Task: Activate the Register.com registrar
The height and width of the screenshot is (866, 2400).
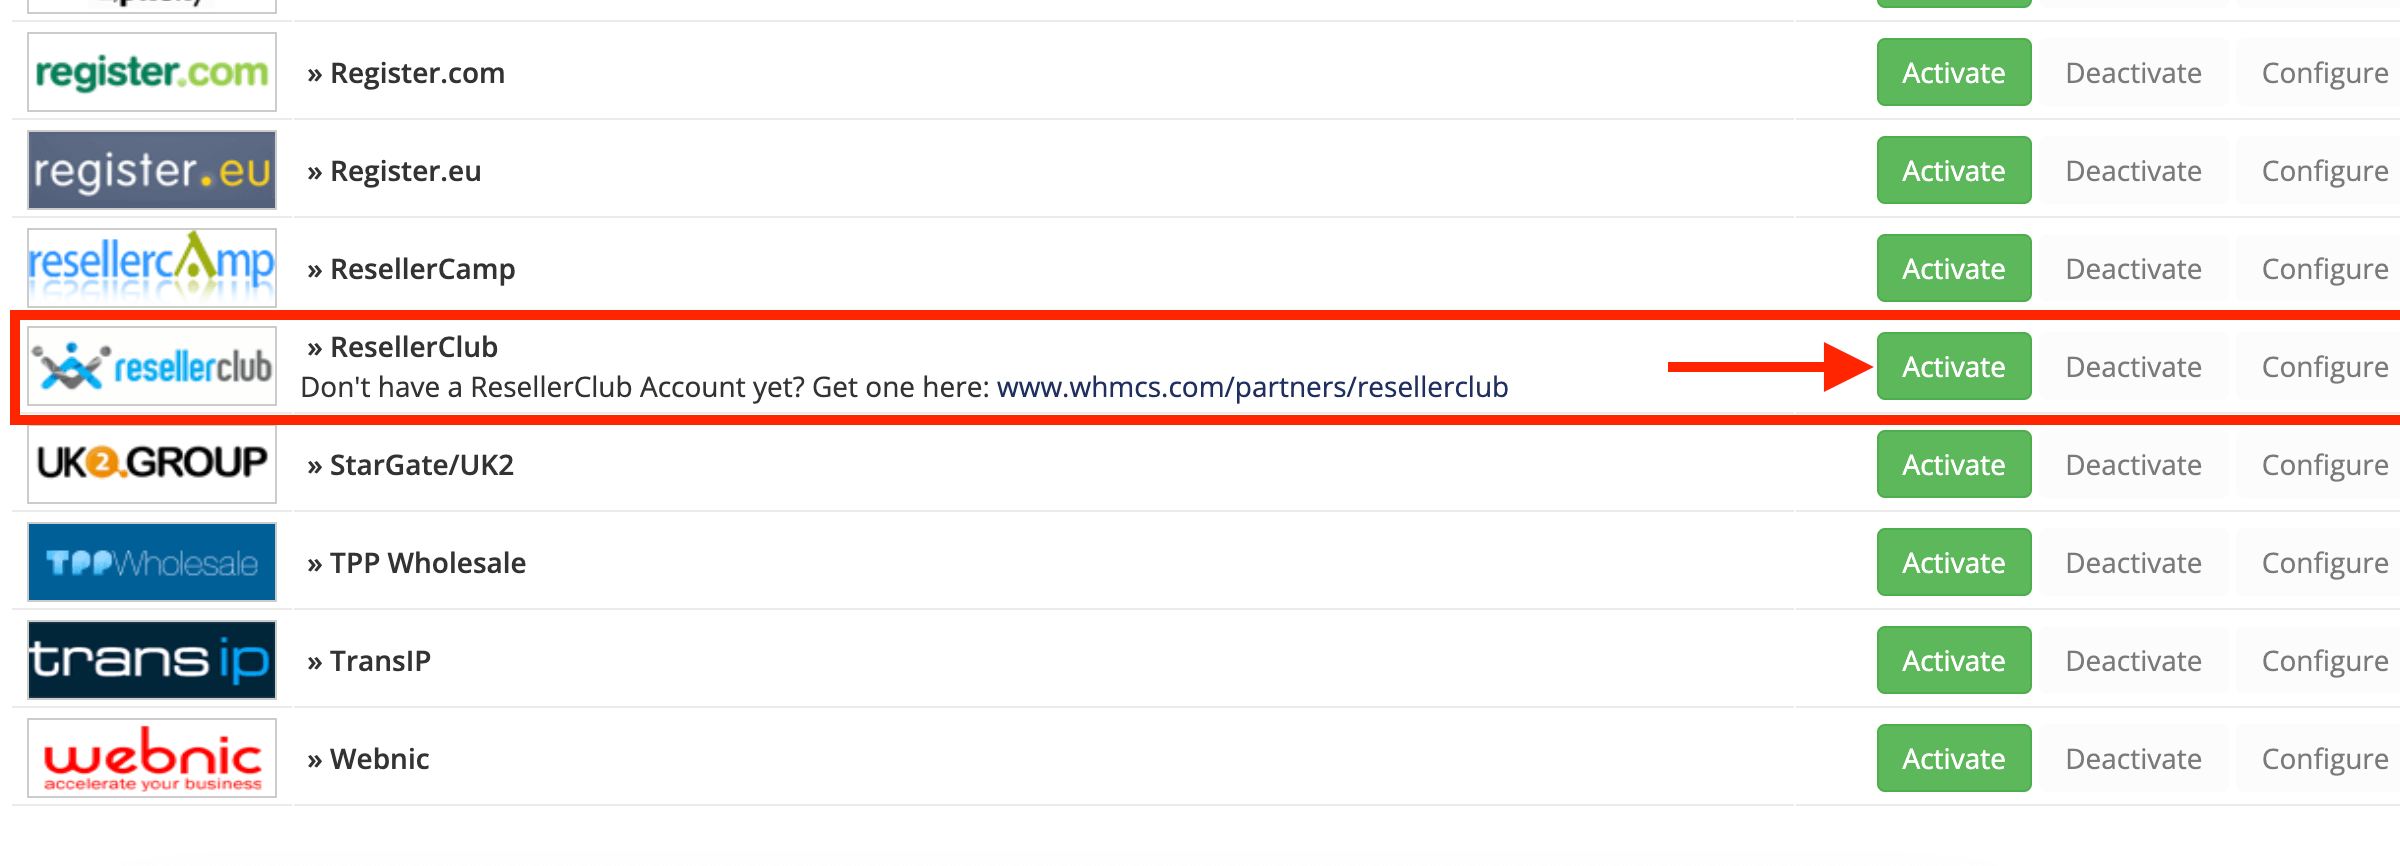Action: (1954, 72)
